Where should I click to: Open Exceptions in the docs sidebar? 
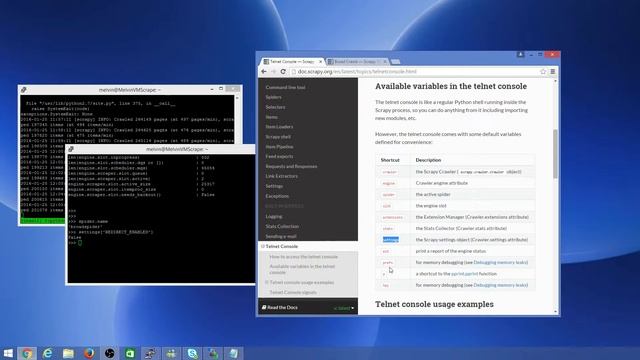tap(277, 196)
